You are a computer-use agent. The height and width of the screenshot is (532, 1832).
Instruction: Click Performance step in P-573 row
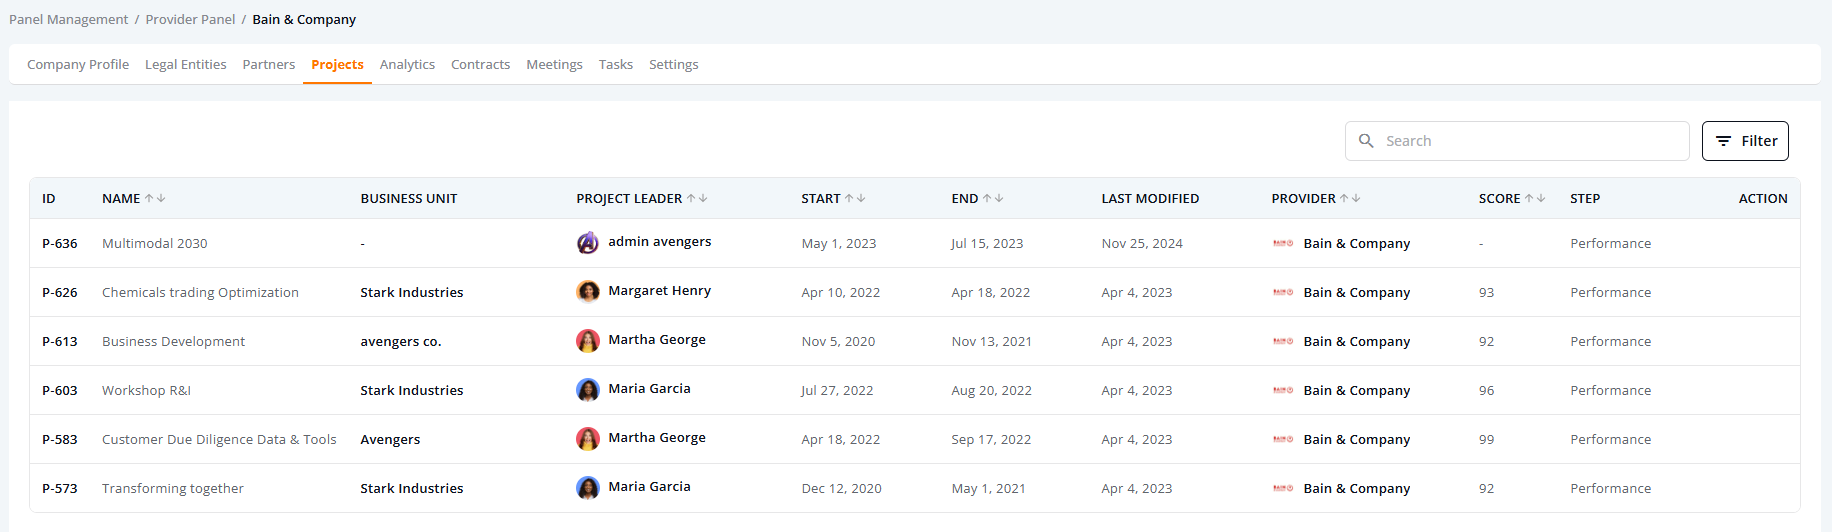tap(1611, 488)
